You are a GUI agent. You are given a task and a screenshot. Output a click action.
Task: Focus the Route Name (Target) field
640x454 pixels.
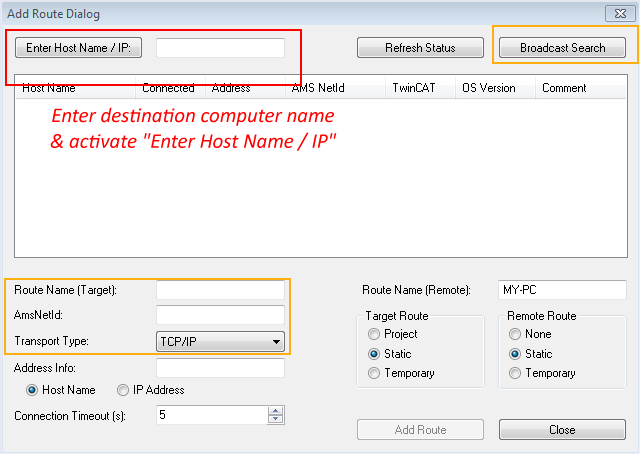[x=220, y=290]
